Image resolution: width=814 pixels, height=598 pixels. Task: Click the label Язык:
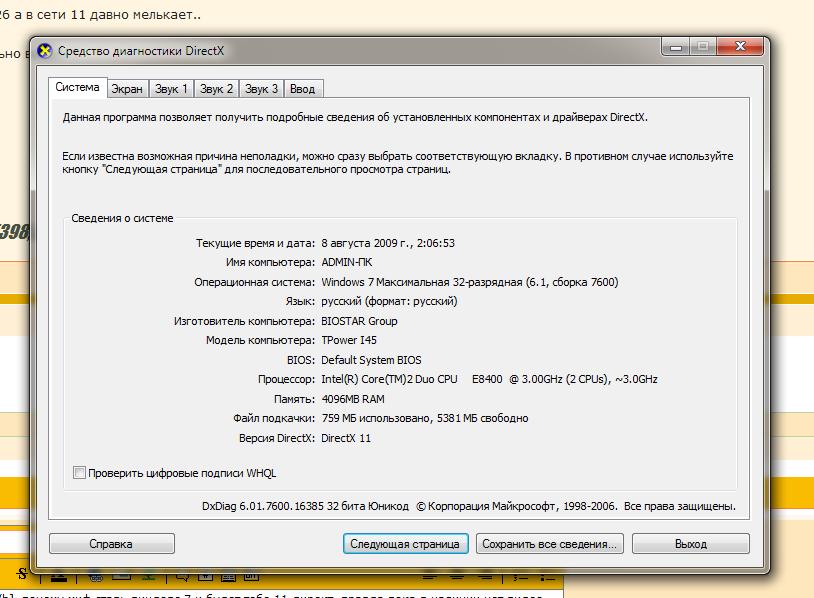pyautogui.click(x=300, y=301)
